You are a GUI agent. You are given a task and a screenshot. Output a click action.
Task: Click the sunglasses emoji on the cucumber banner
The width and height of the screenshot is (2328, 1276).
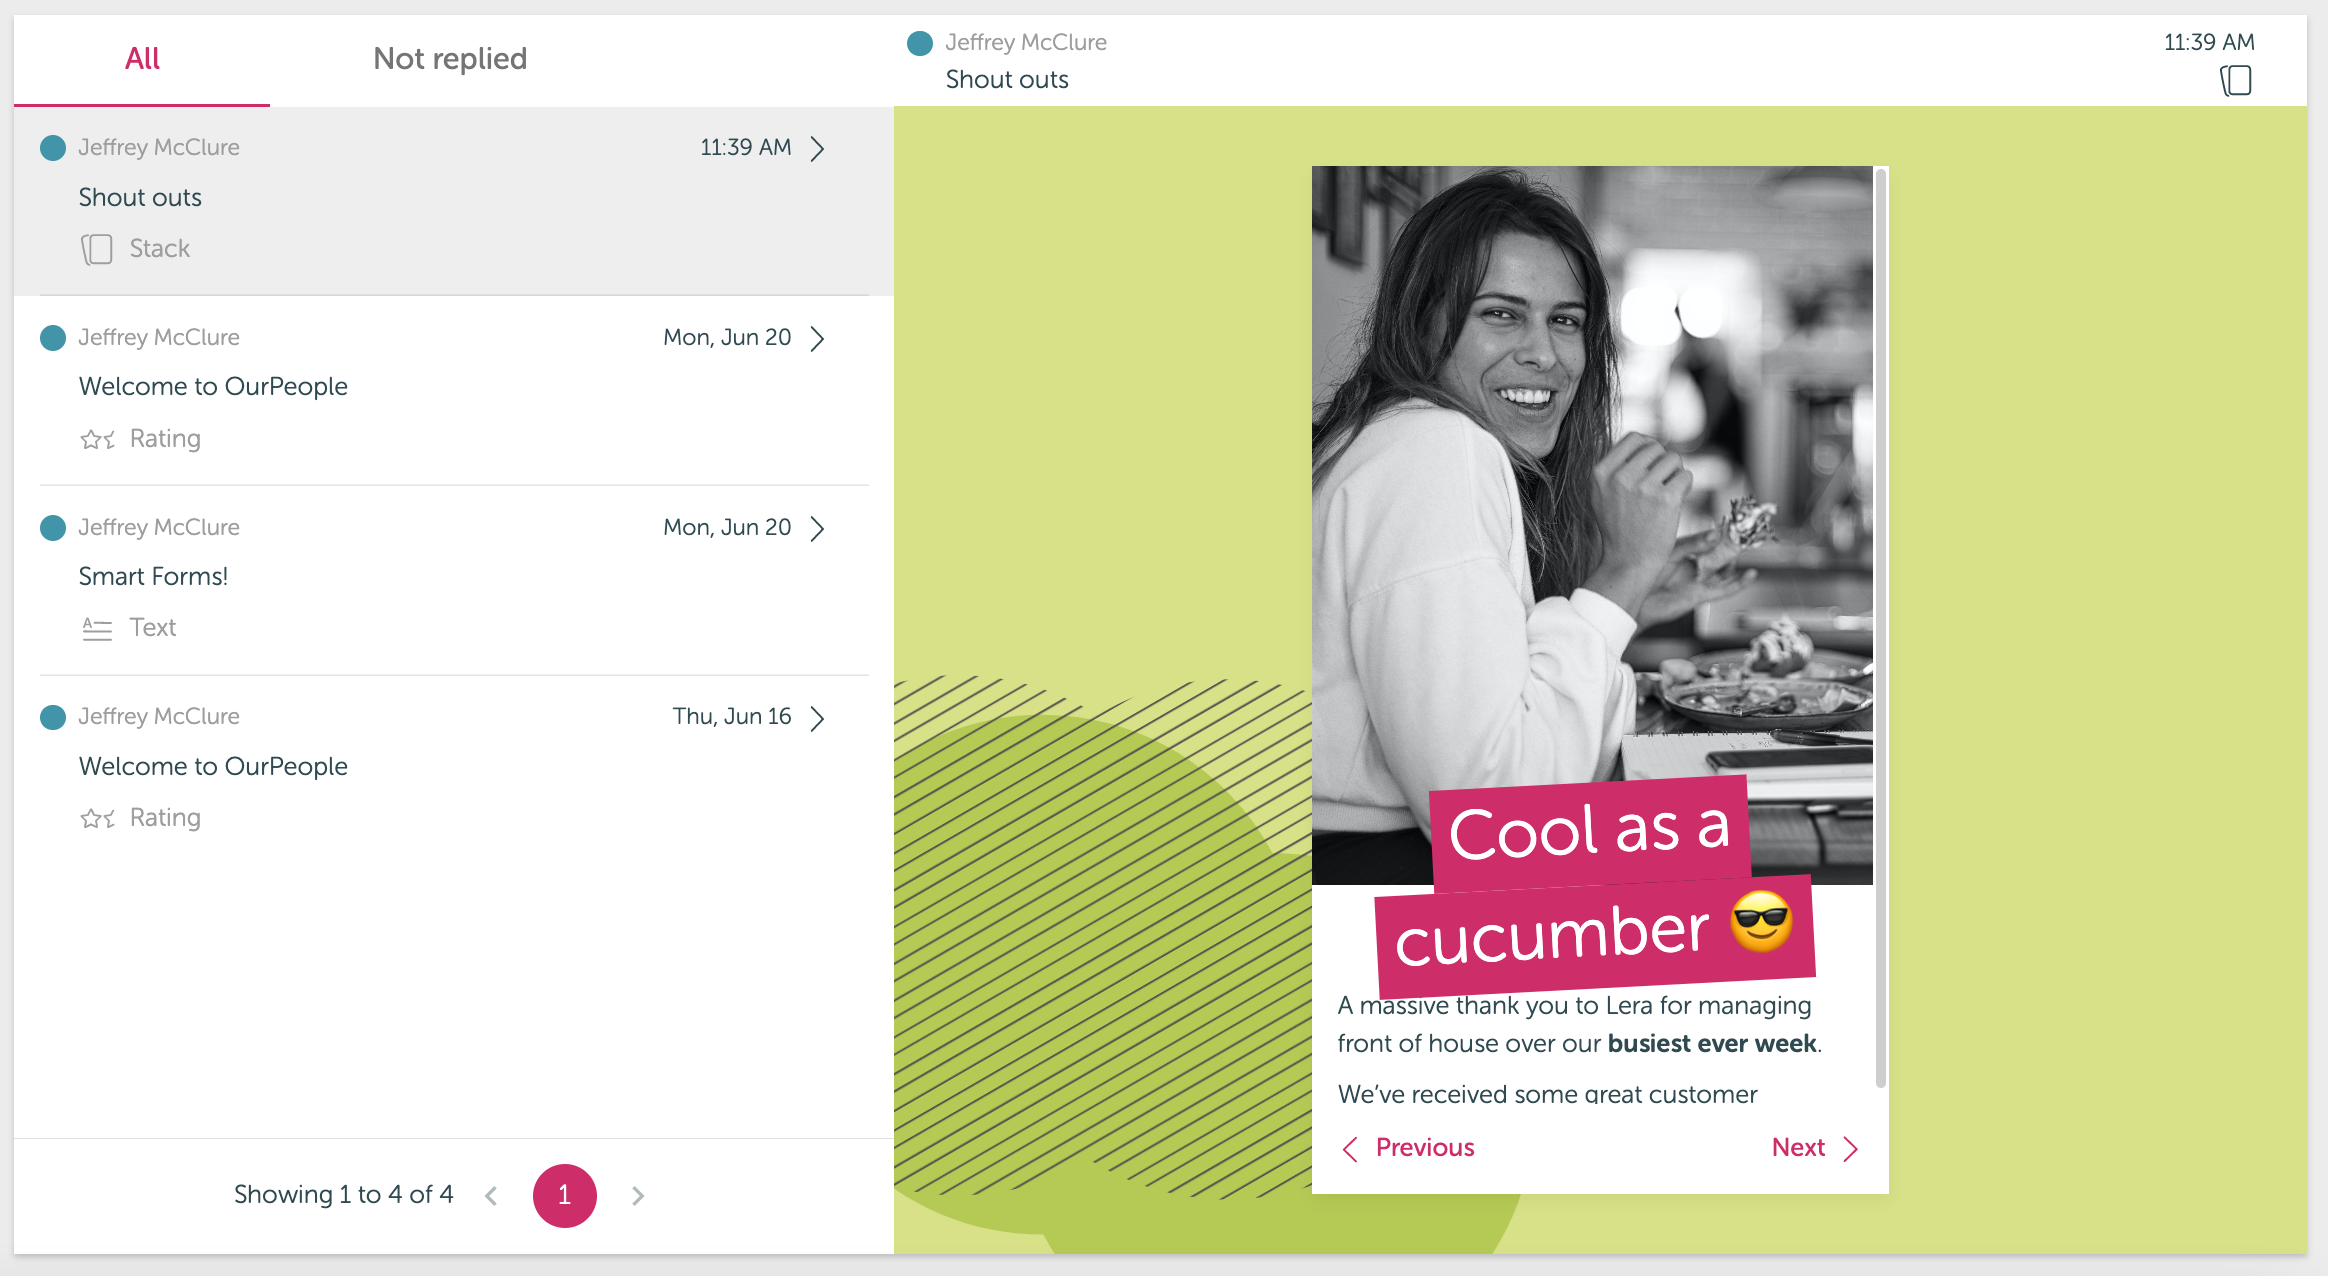(x=1761, y=921)
